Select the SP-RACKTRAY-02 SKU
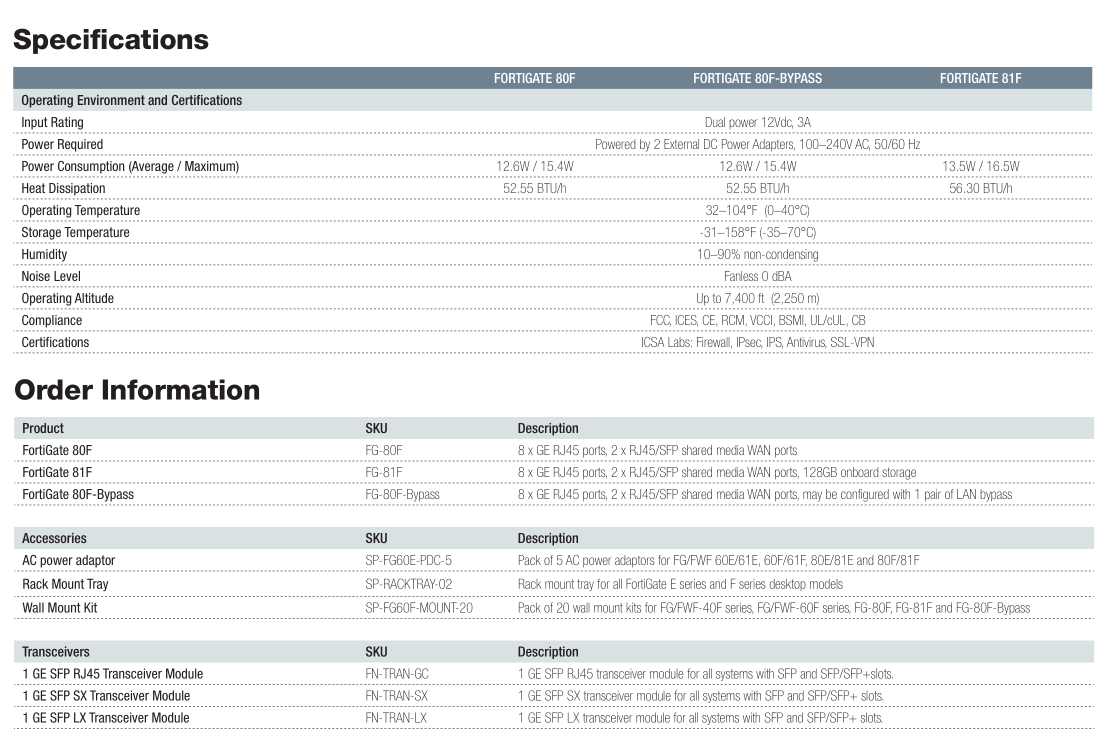The width and height of the screenshot is (1106, 744). point(409,584)
